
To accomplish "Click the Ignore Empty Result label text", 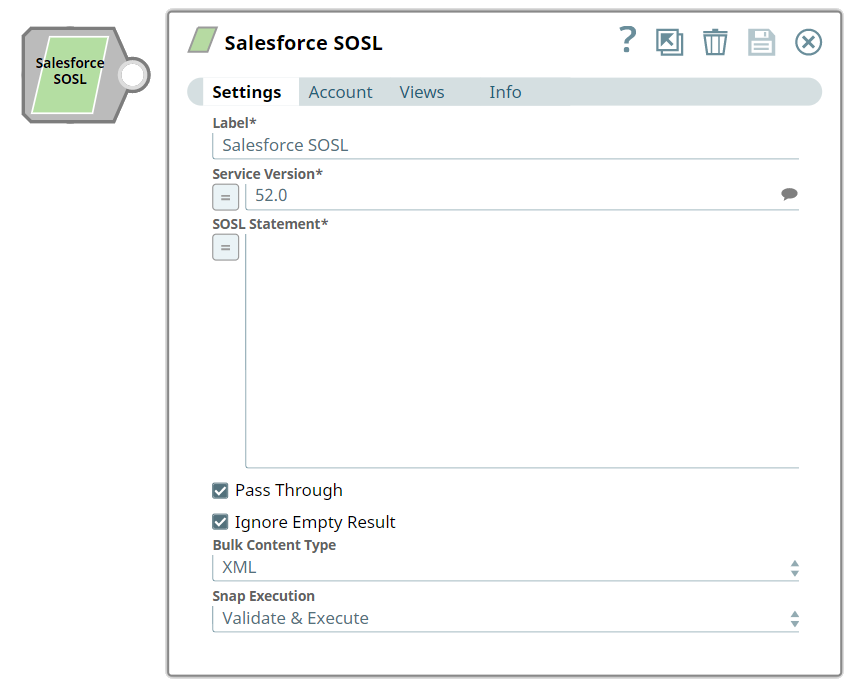I will point(315,522).
